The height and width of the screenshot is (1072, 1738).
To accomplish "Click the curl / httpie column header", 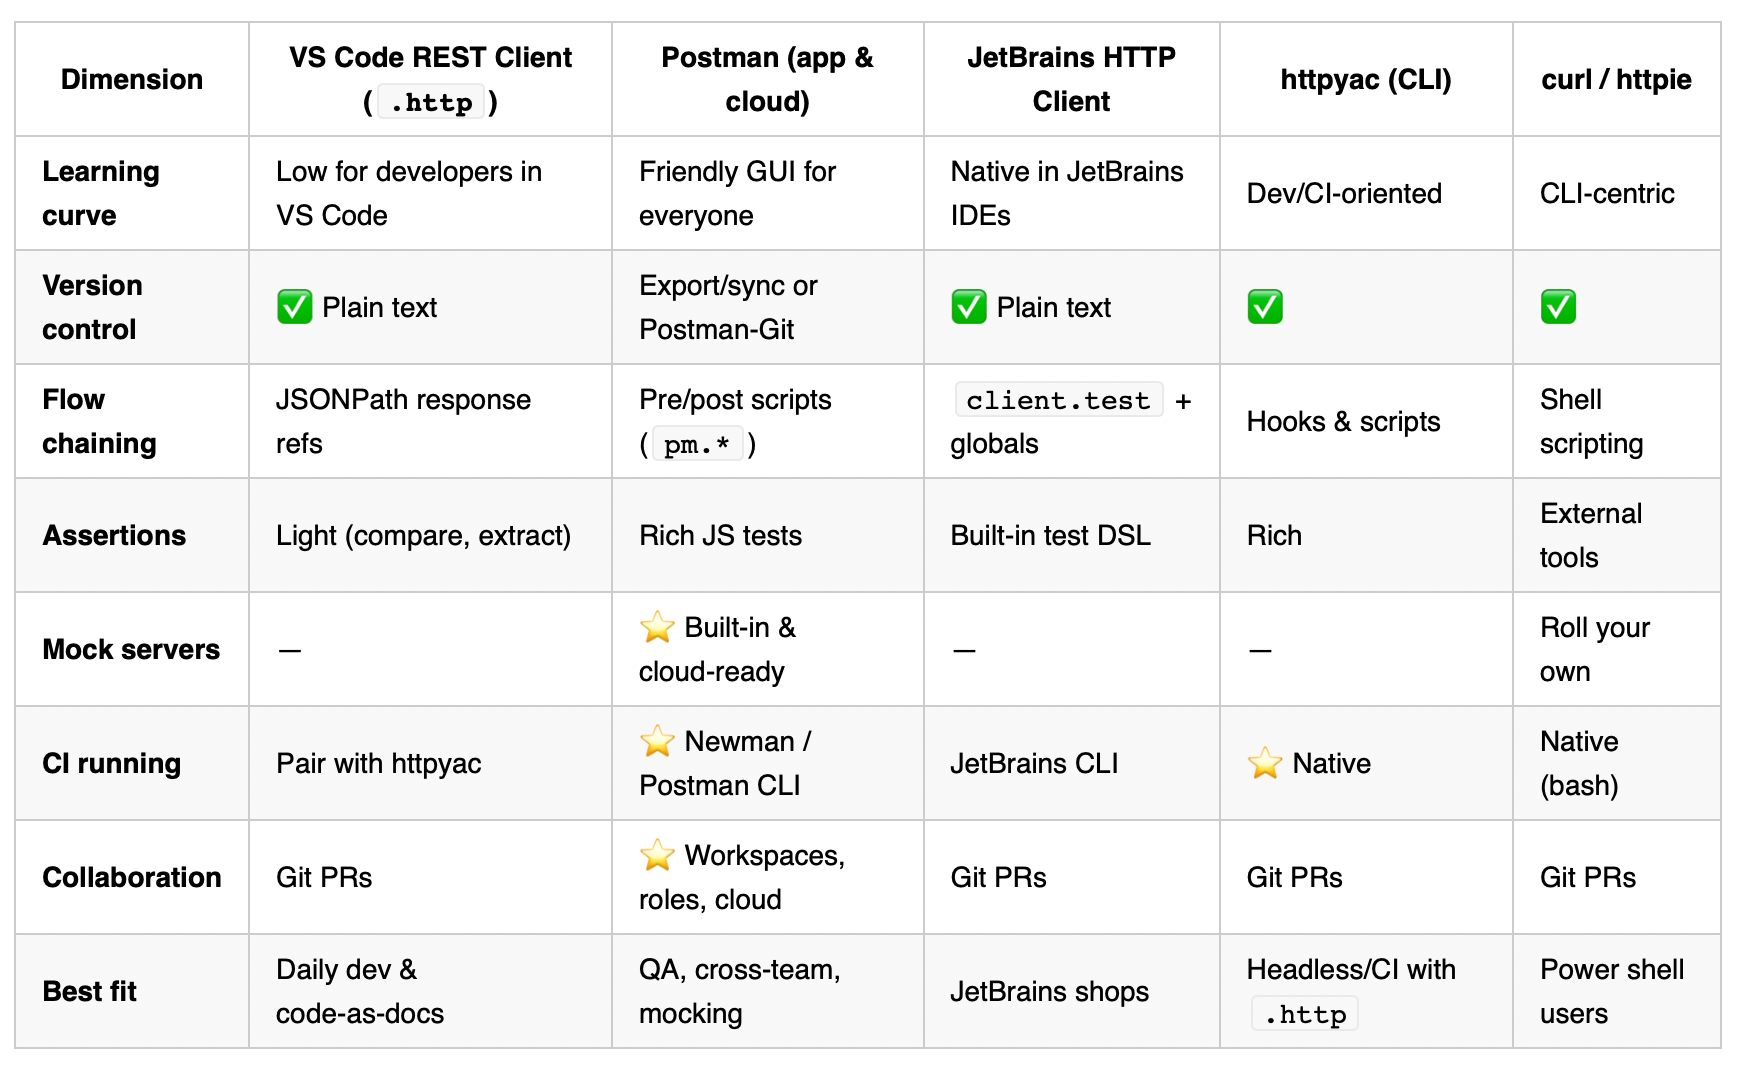I will click(x=1616, y=79).
